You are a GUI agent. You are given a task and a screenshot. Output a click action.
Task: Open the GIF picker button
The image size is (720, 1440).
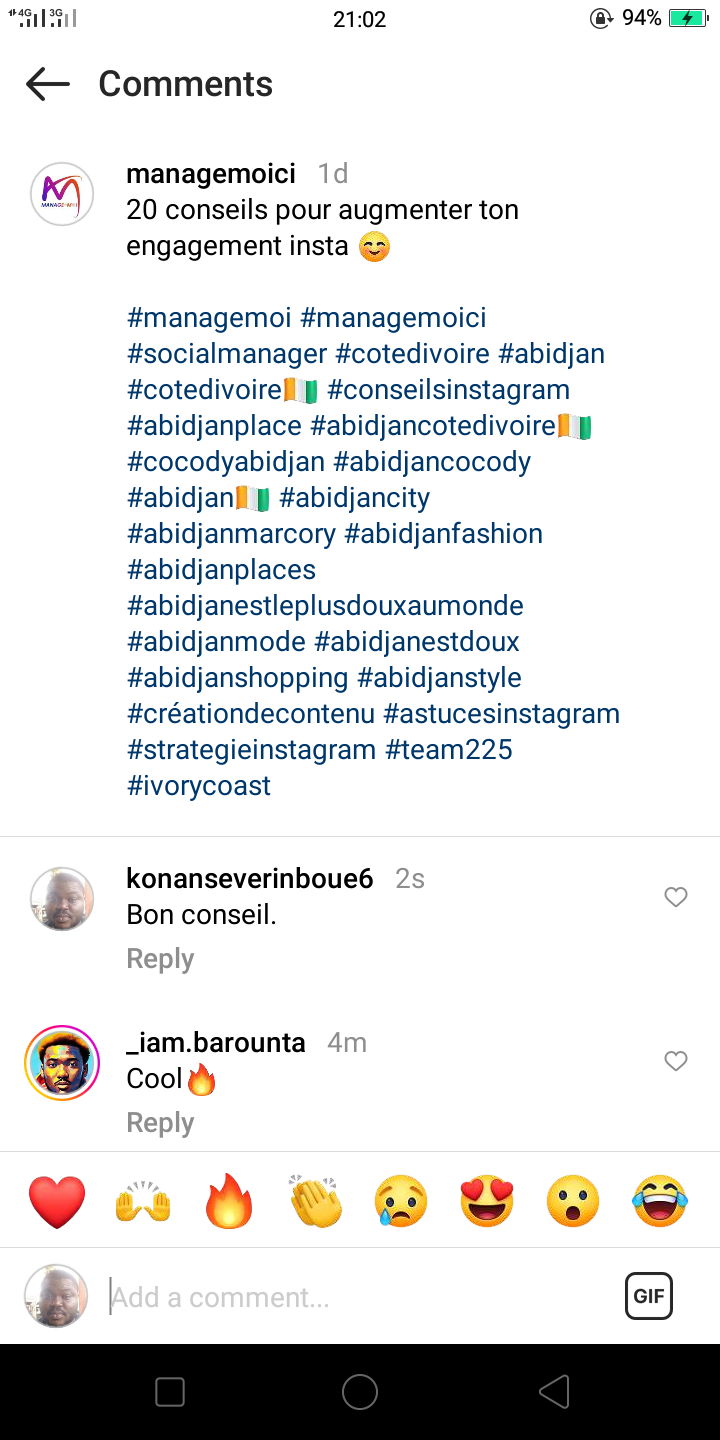[649, 1297]
